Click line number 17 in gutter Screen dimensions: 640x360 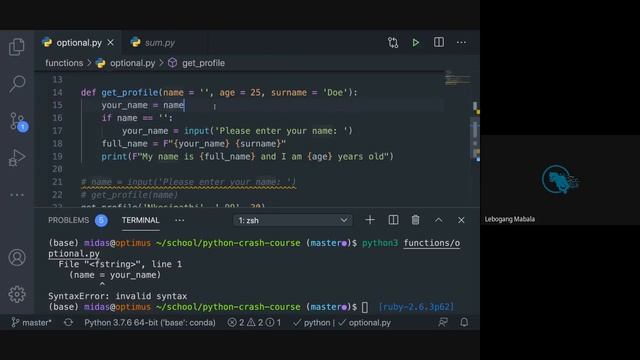click(x=57, y=131)
